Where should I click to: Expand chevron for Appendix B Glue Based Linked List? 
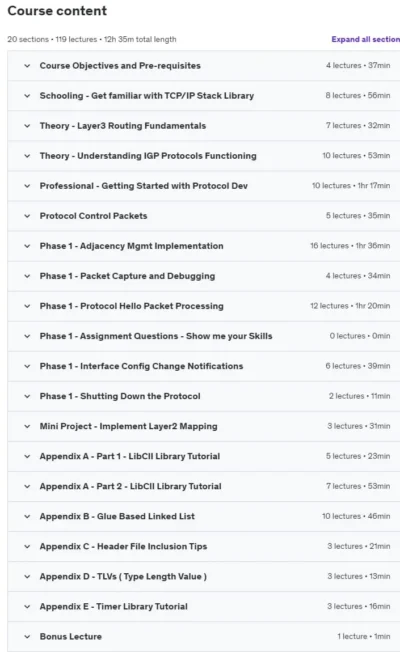[27, 516]
